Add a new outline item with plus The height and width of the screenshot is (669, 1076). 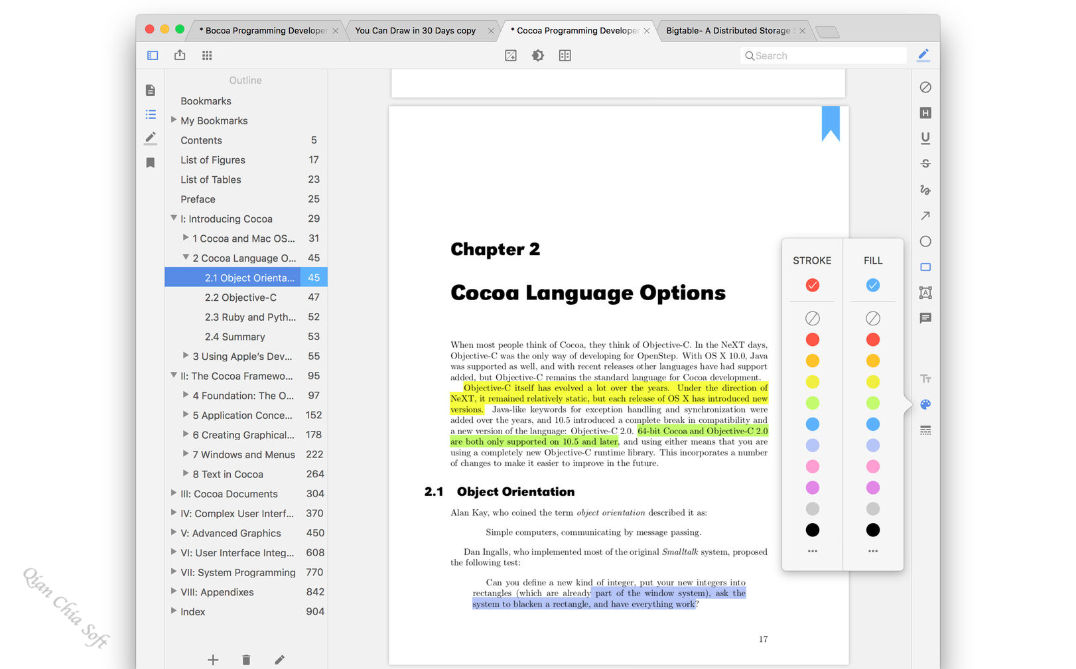coord(213,659)
